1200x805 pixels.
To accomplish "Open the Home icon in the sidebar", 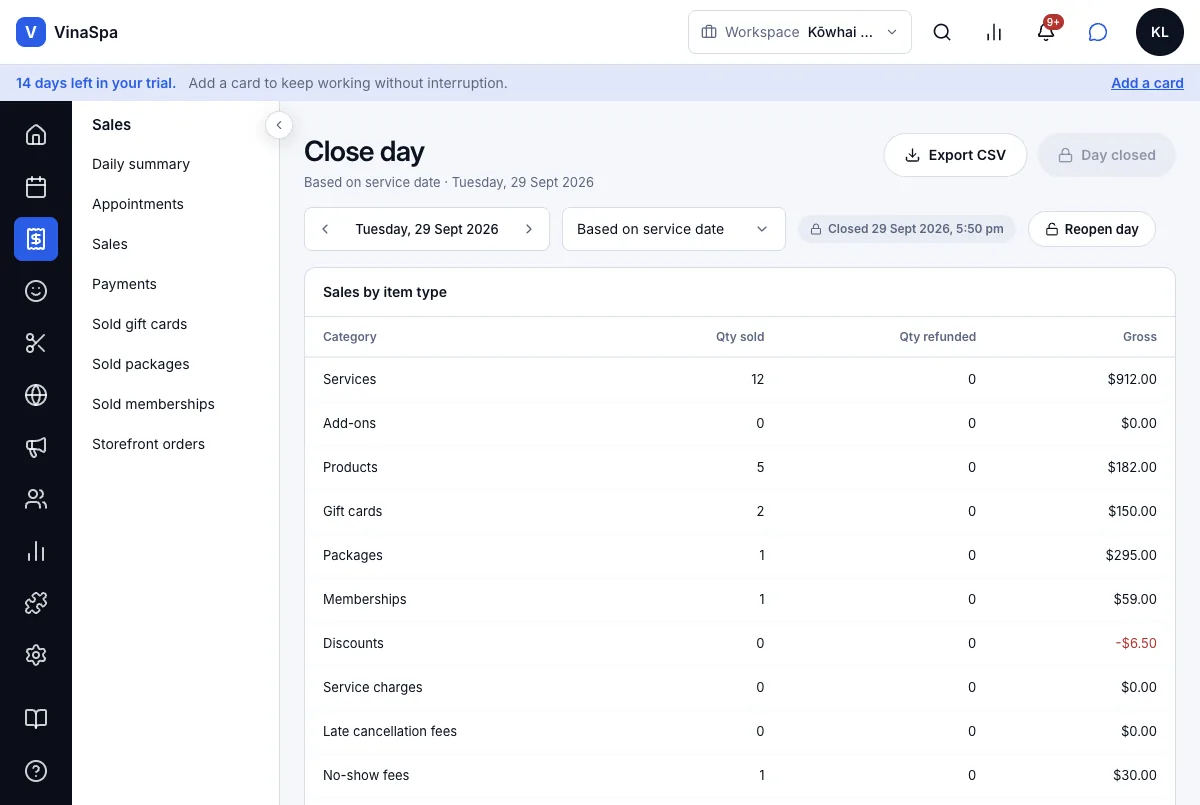I will (x=36, y=135).
